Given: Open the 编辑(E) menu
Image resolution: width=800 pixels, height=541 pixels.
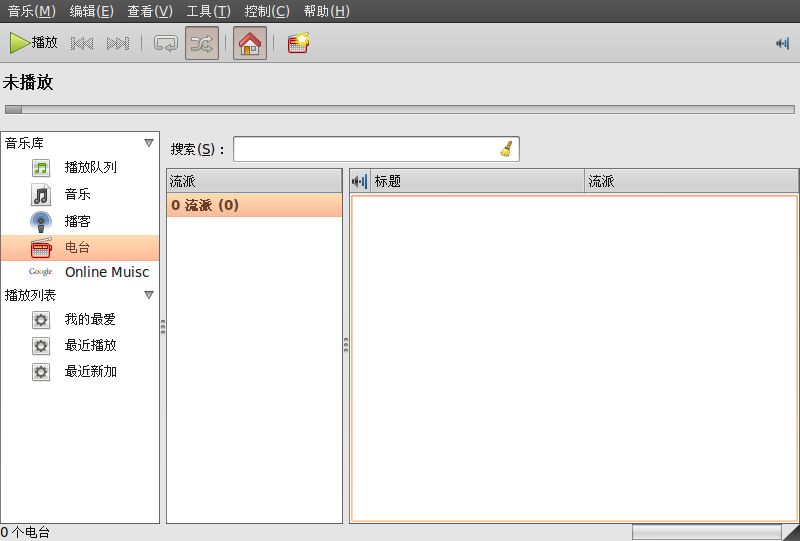Looking at the screenshot, I should pos(91,11).
